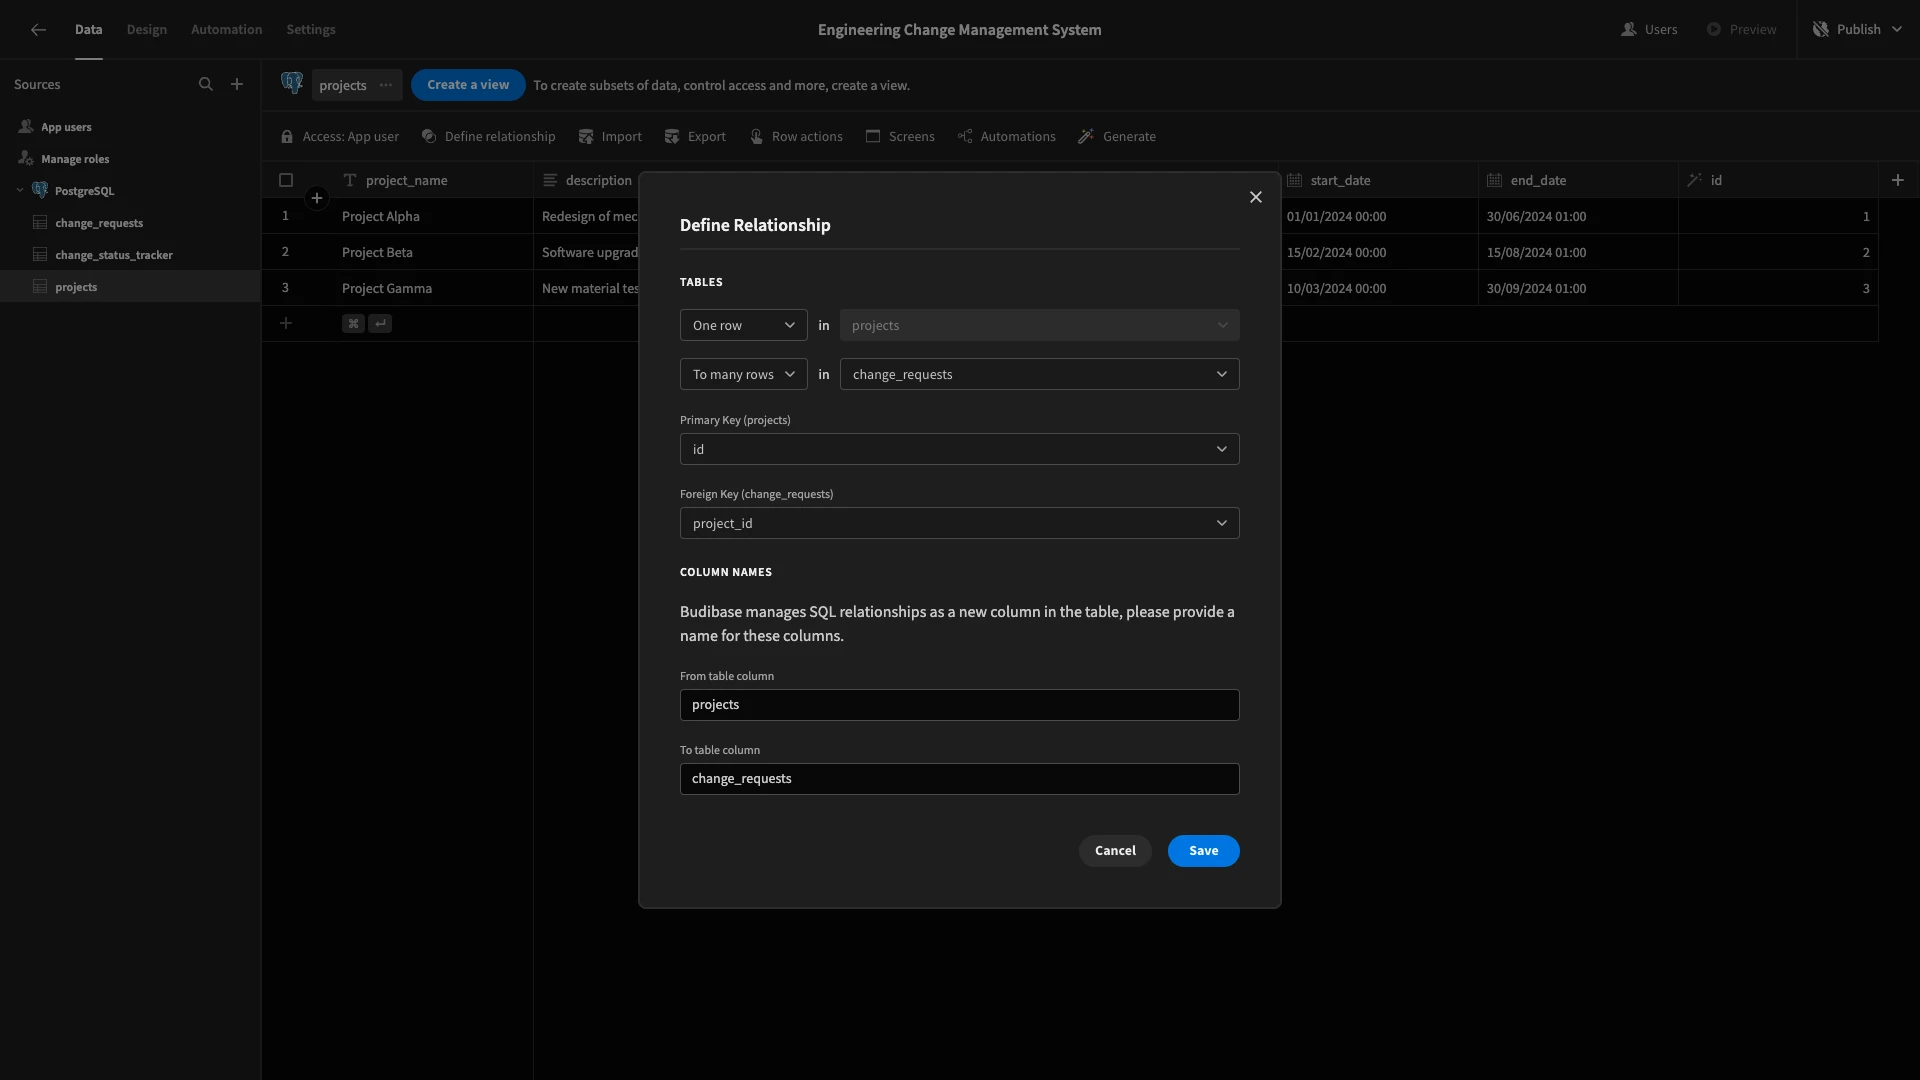1920x1080 pixels.
Task: Toggle the select-all rows checkbox
Action: (x=286, y=180)
